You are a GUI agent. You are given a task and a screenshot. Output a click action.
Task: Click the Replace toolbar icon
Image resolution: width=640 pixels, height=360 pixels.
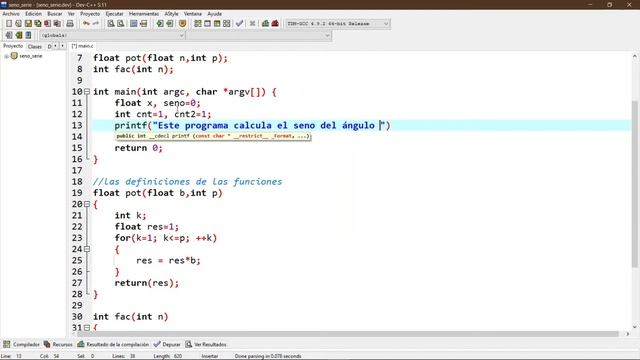pos(121,24)
